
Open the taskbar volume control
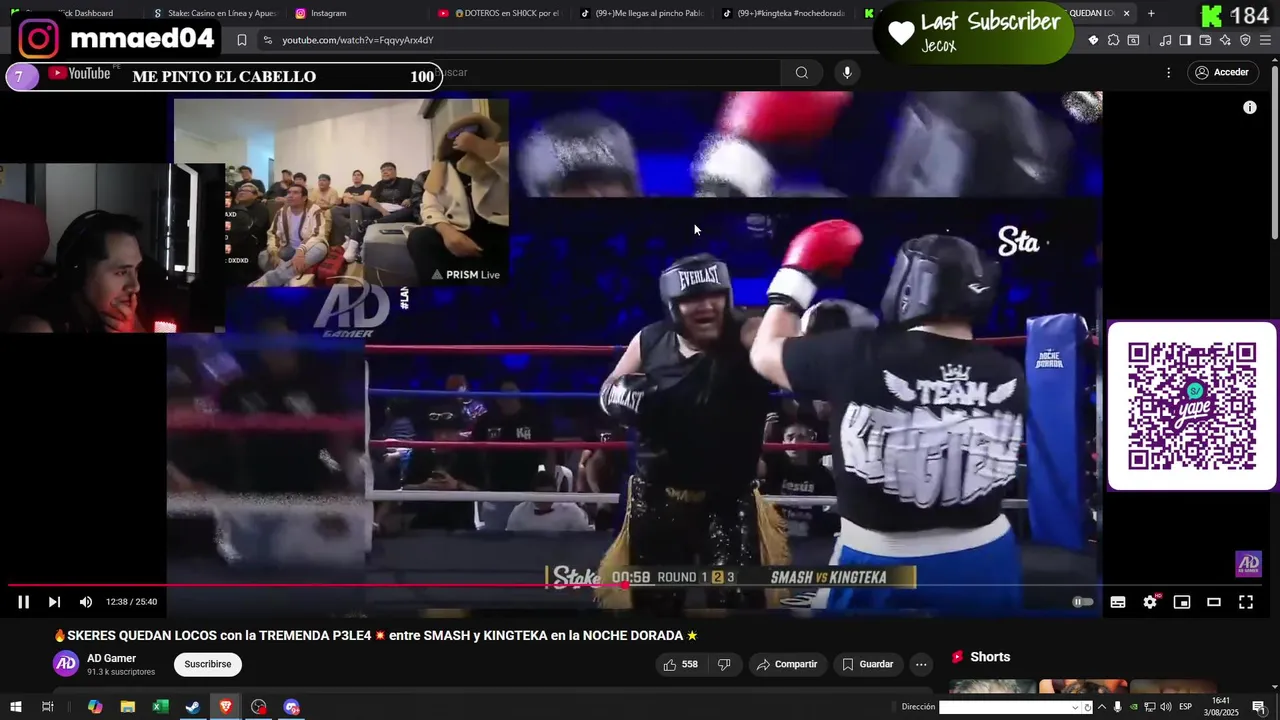click(x=1166, y=707)
